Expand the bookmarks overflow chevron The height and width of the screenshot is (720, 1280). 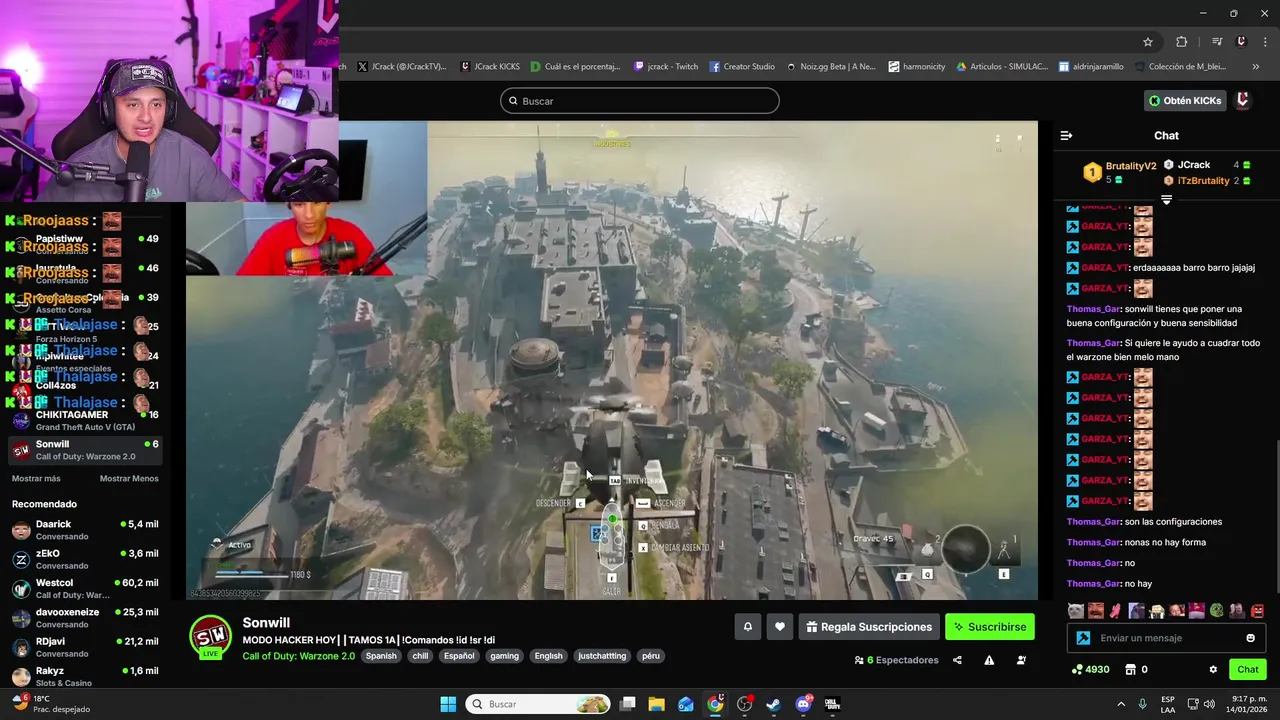[x=1255, y=67]
